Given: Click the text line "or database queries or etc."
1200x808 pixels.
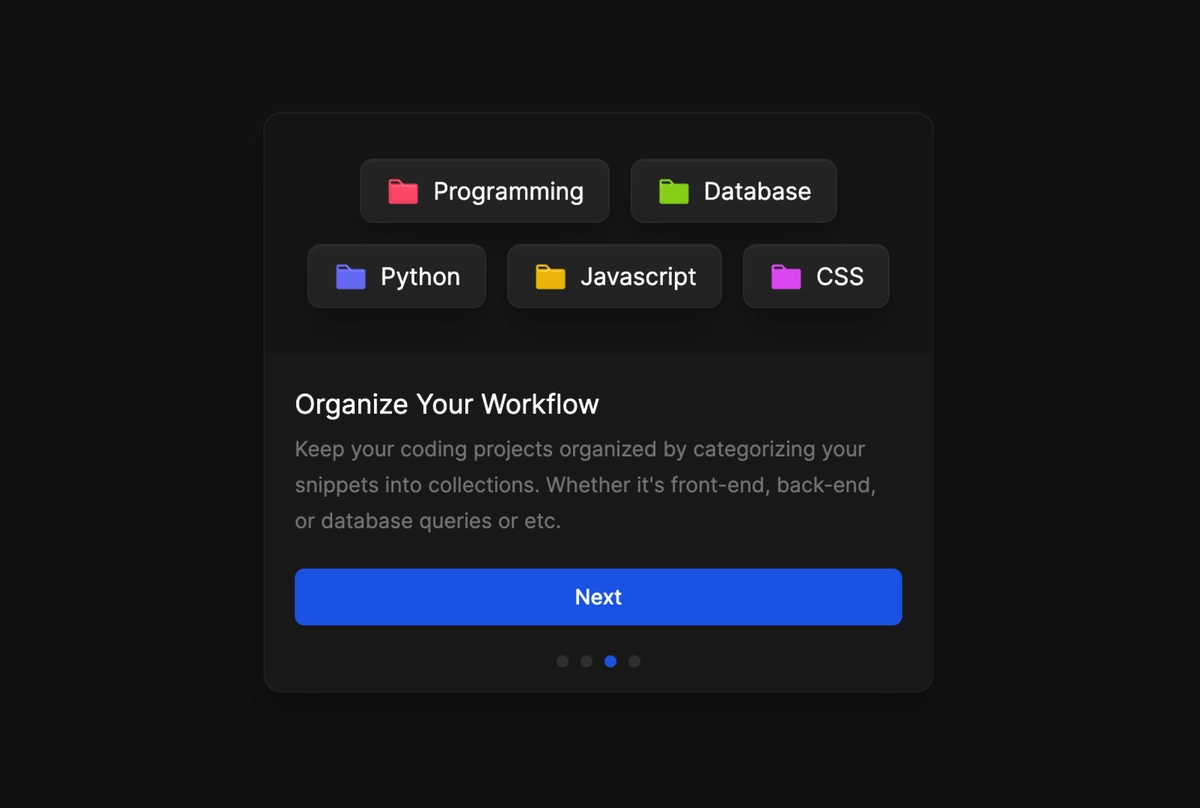Looking at the screenshot, I should [x=428, y=521].
